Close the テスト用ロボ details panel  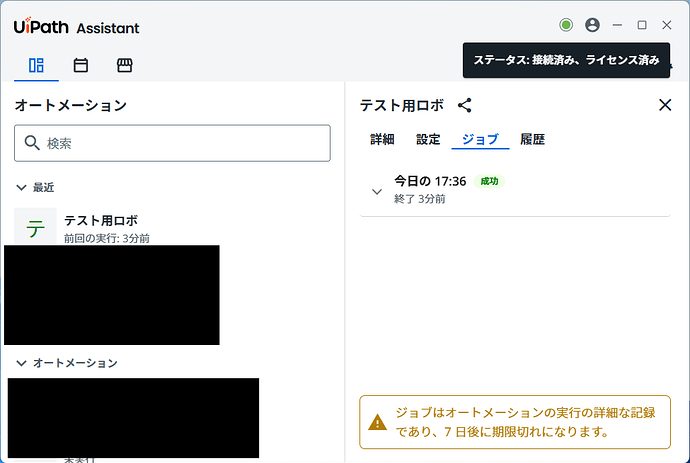(665, 105)
